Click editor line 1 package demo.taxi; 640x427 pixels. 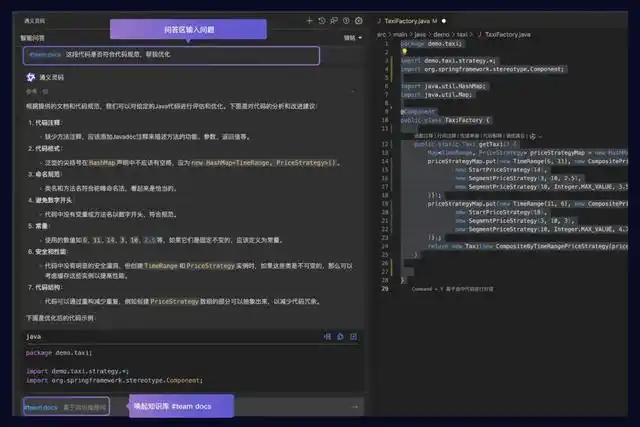coord(431,44)
